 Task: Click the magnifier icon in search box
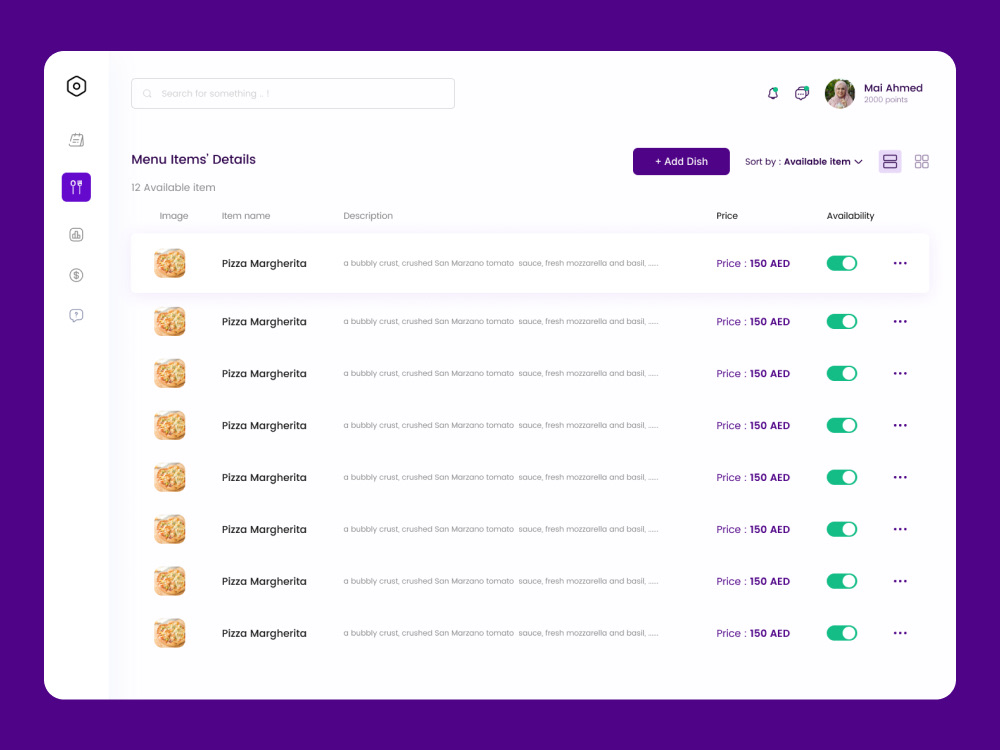[147, 94]
